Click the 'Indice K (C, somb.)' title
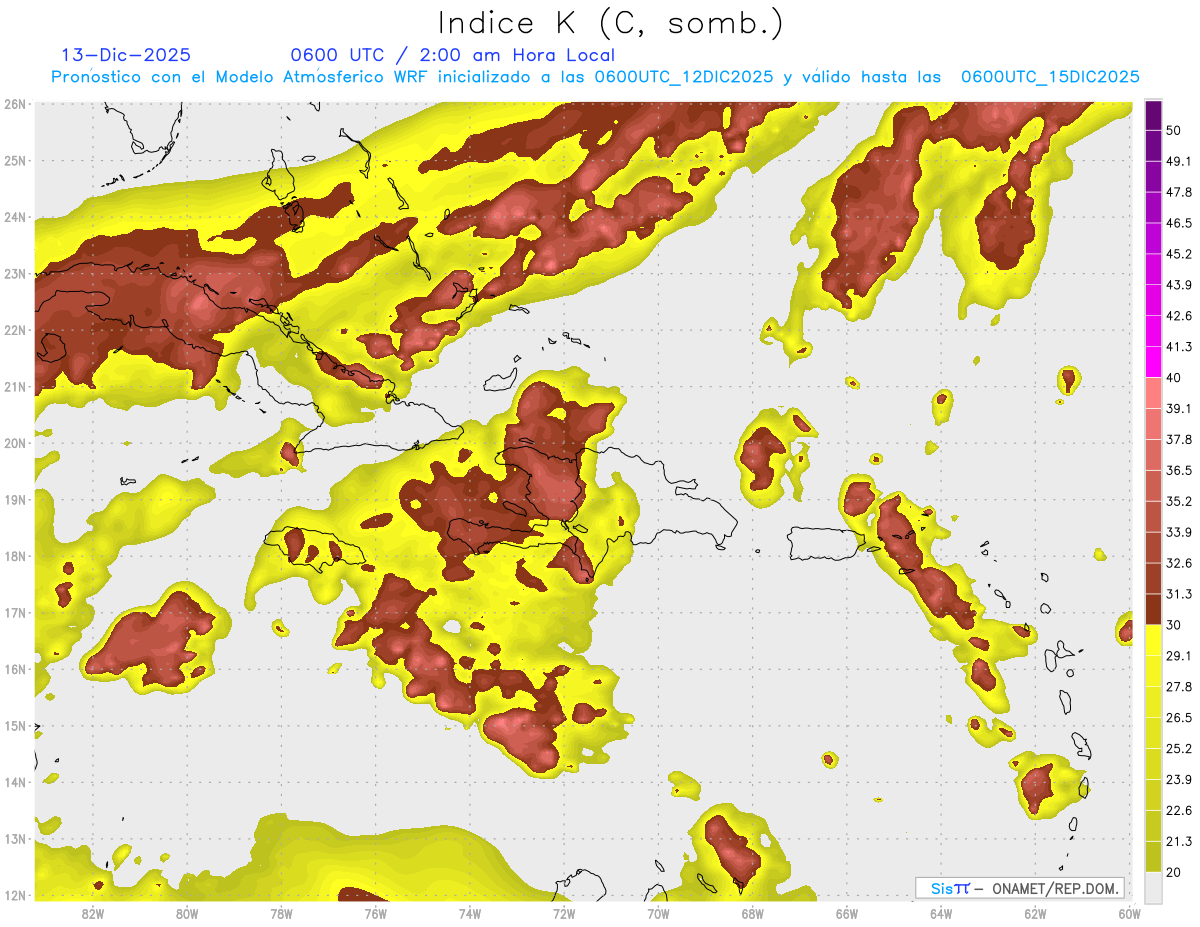The width and height of the screenshot is (1200, 927). click(611, 23)
